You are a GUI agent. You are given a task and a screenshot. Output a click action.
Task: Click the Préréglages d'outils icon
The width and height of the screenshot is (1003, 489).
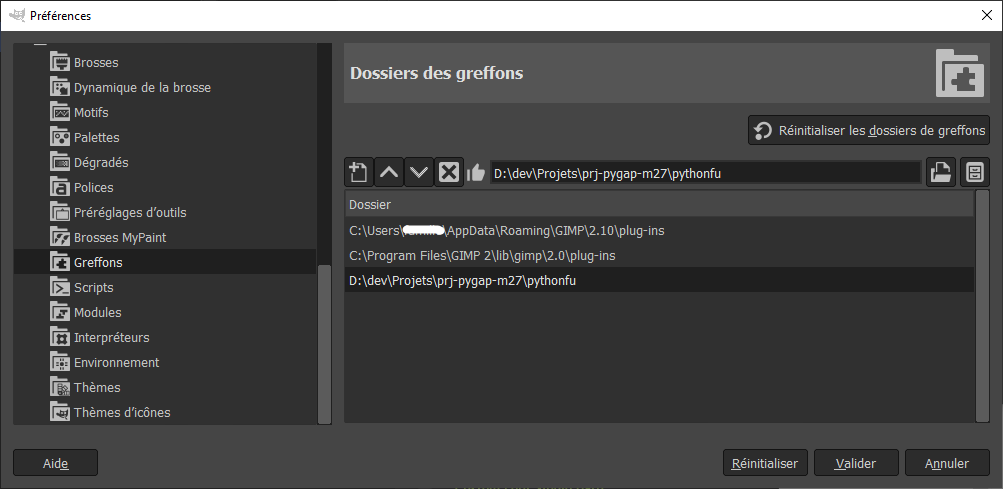[x=60, y=212]
